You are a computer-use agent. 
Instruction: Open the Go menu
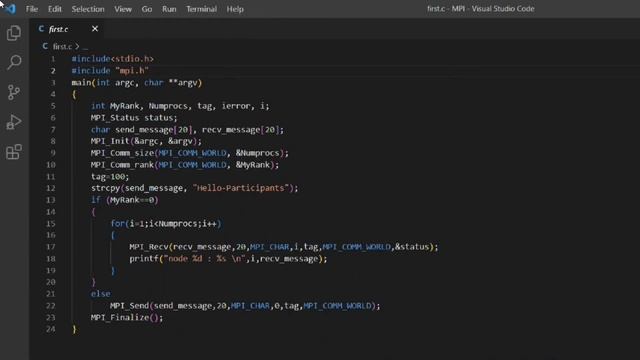point(147,9)
